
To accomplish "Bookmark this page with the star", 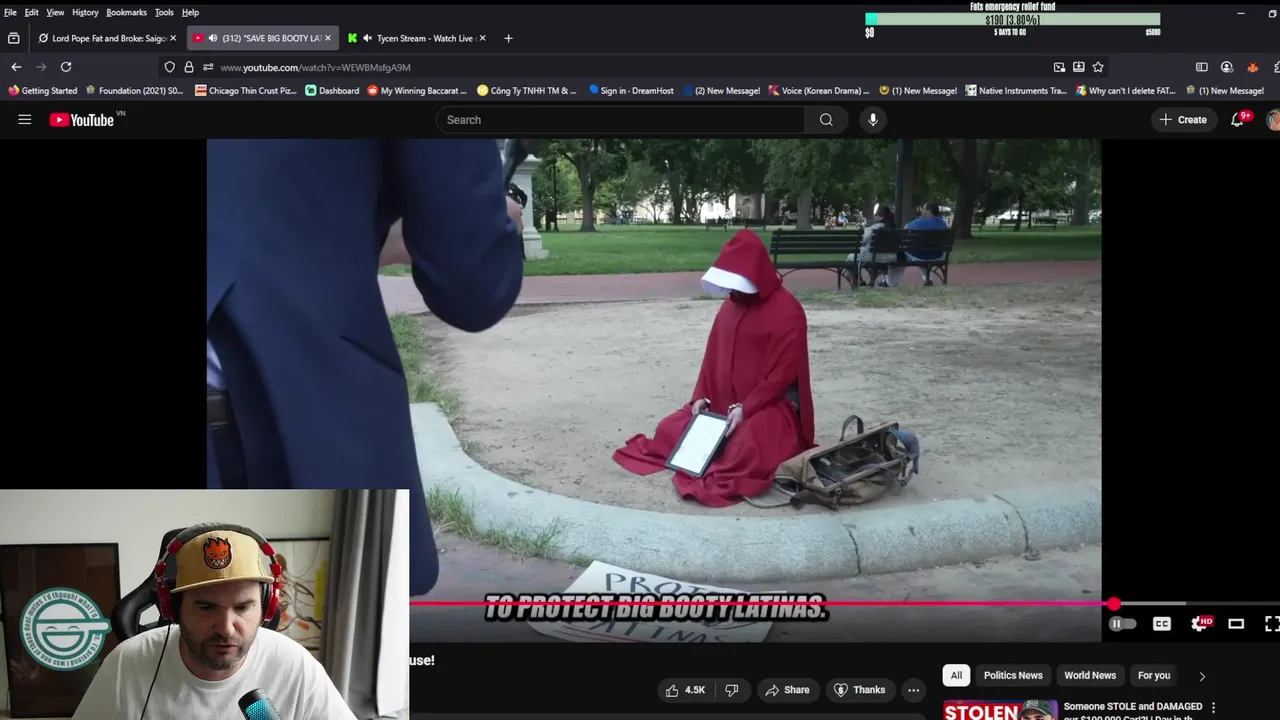I will pos(1098,67).
